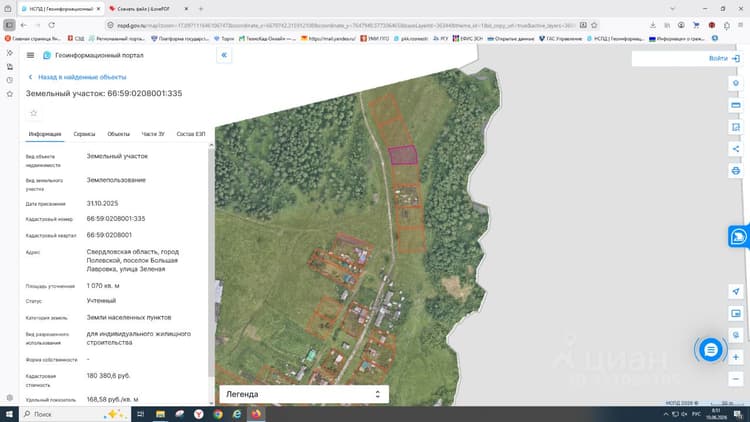Go back in browser history

(24, 25)
